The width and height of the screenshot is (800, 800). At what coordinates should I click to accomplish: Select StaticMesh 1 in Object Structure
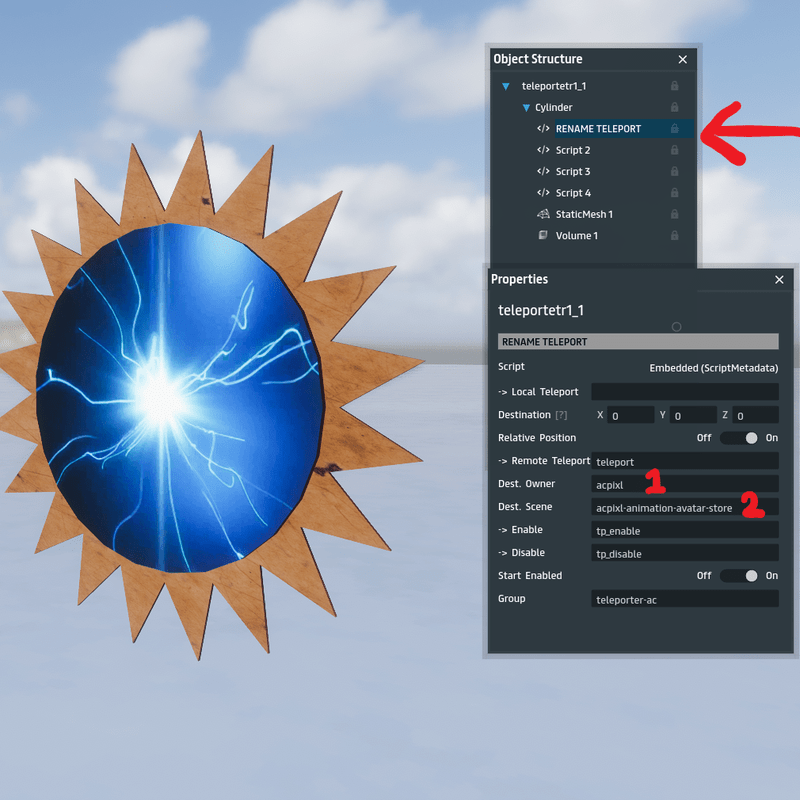point(584,214)
